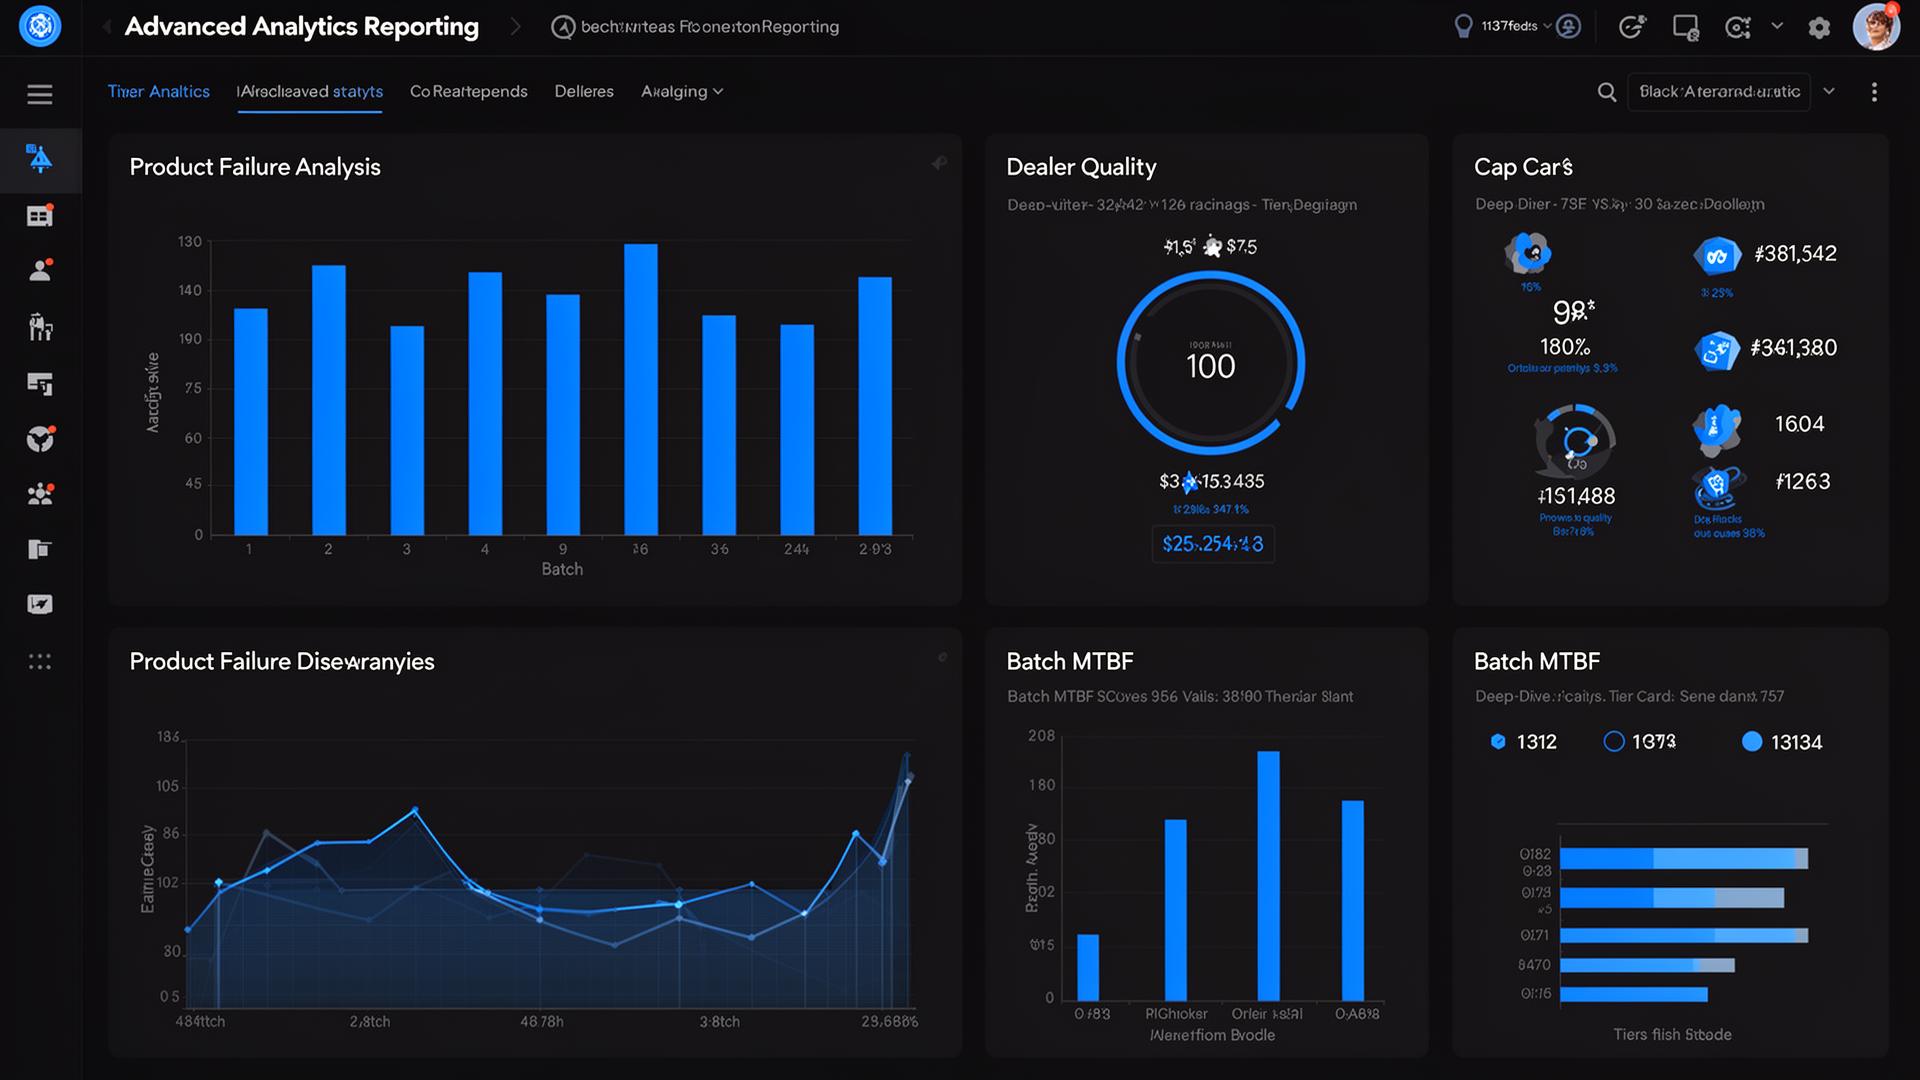Switch to the Timer Analtics tab
The height and width of the screenshot is (1080, 1920).
coord(159,91)
